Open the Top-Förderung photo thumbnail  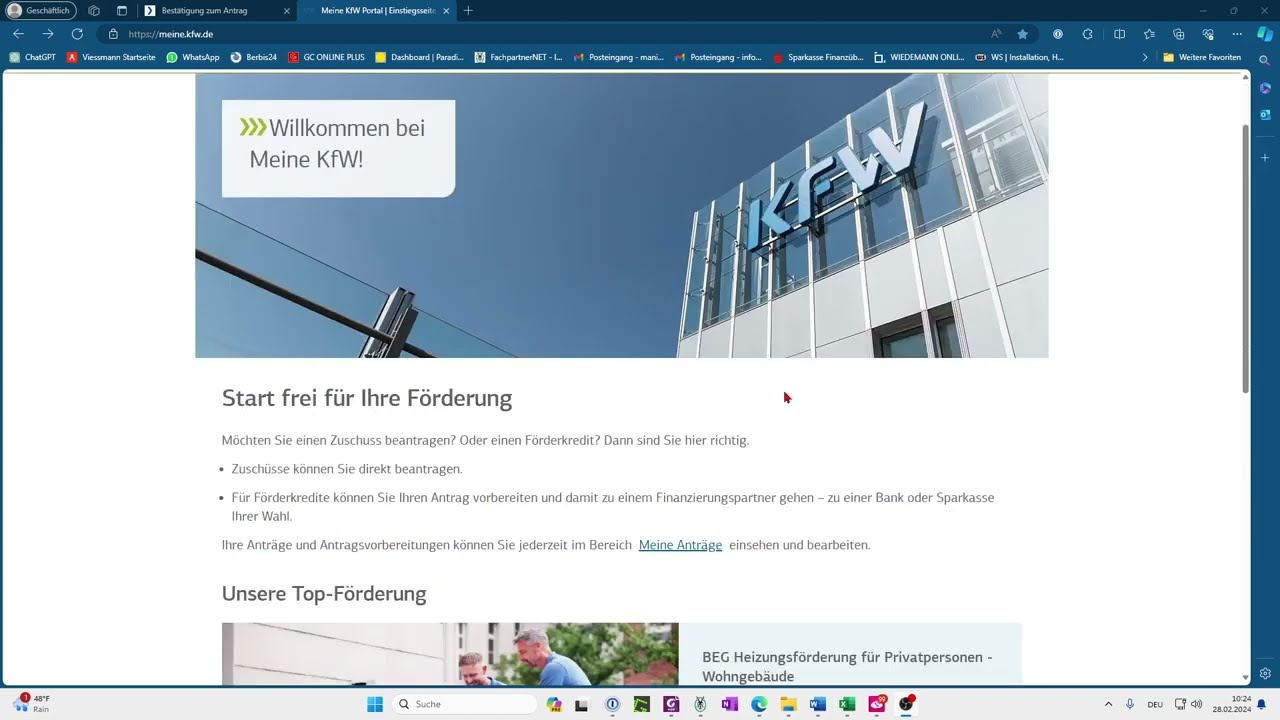(x=450, y=654)
